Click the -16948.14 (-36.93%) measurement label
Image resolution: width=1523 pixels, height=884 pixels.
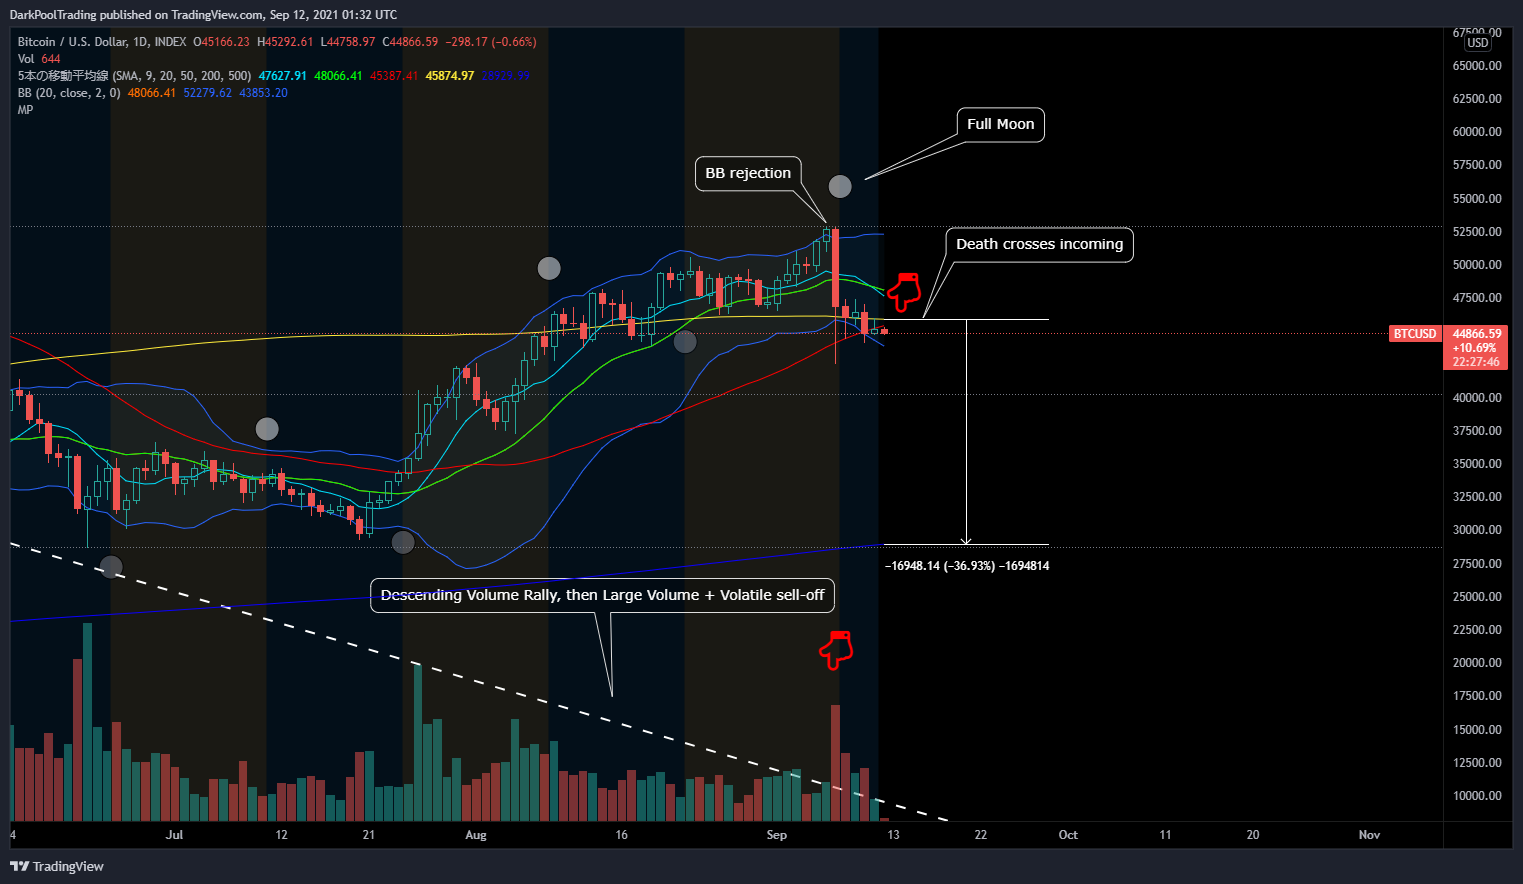[x=967, y=566]
